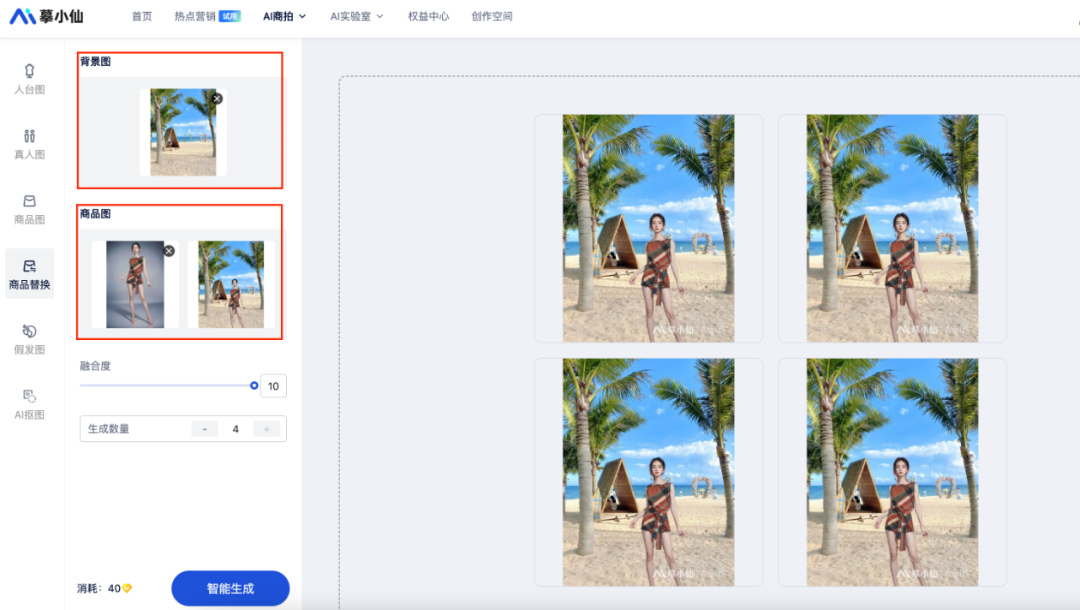Decrease 生成数量 with the minus control
The height and width of the screenshot is (610, 1080).
[204, 428]
